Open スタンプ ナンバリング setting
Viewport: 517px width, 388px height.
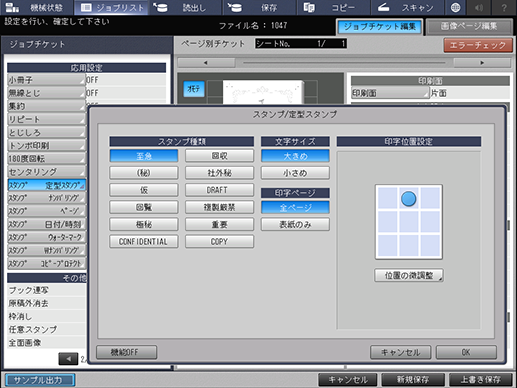click(x=46, y=198)
